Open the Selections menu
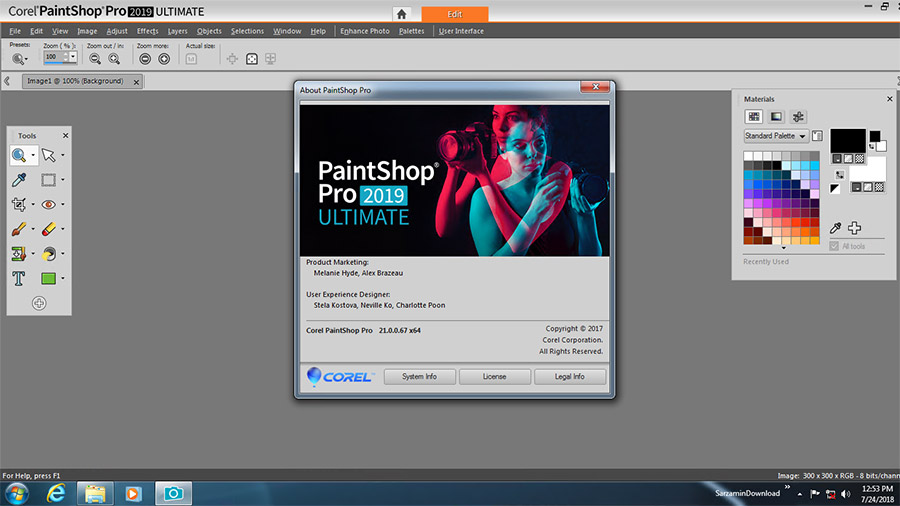Image resolution: width=900 pixels, height=506 pixels. pos(247,31)
